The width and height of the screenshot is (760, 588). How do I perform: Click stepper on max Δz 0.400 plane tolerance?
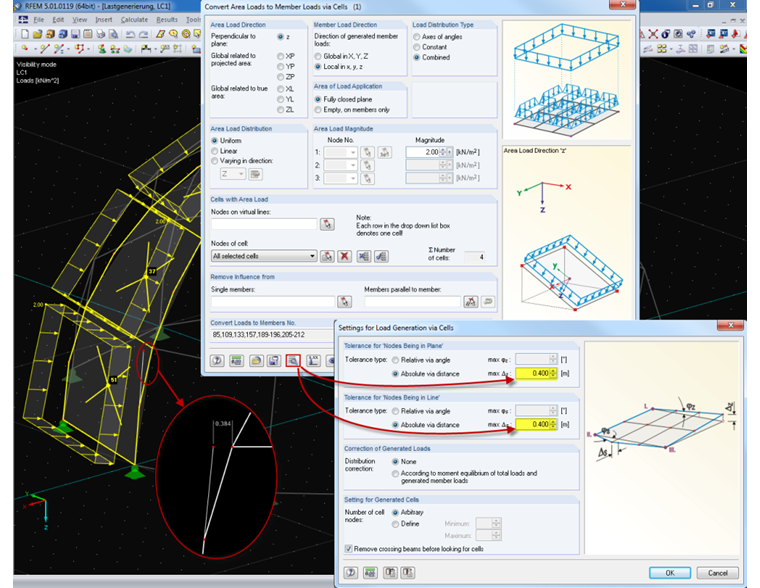(x=553, y=373)
